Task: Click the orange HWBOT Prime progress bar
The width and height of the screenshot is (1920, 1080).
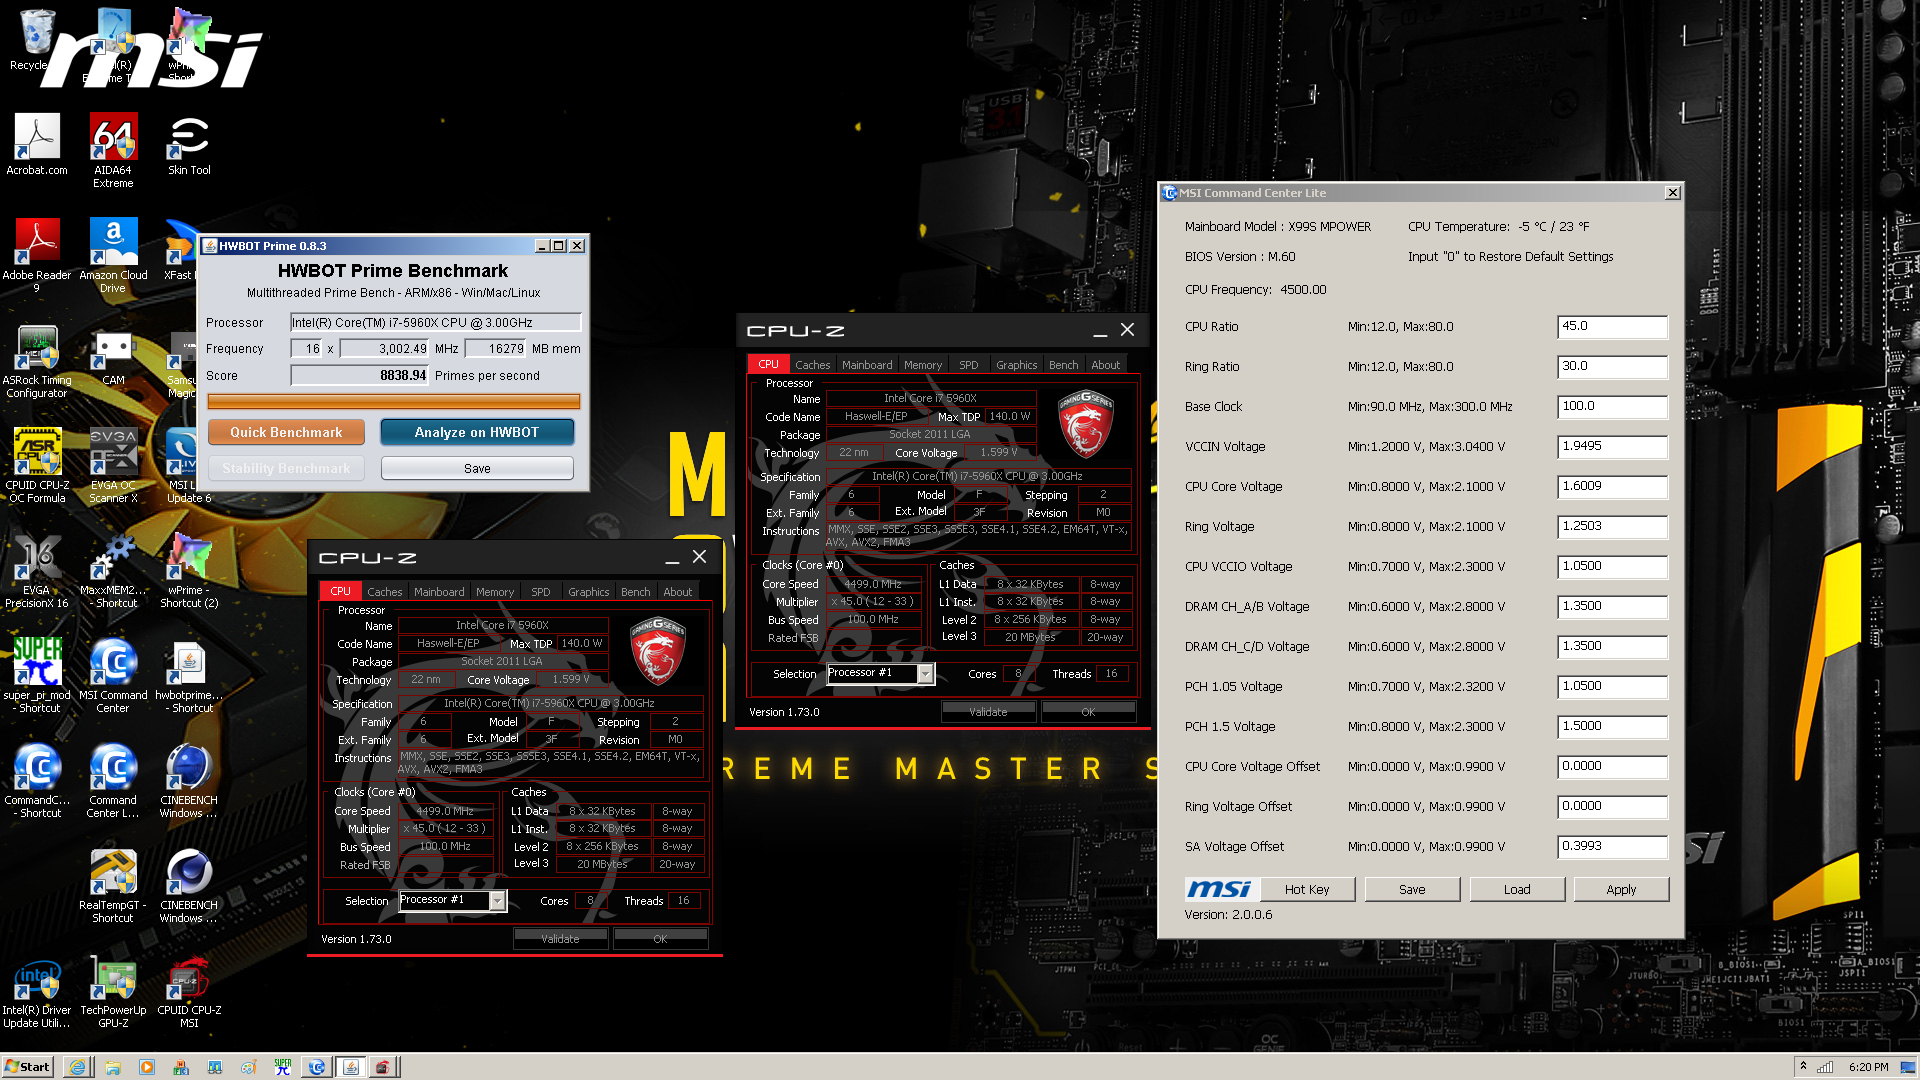Action: coord(394,401)
